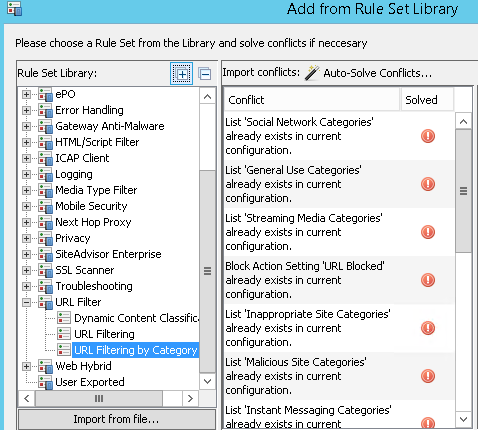The image size is (478, 430).
Task: Select the URL Filtering by Category item
Action: (x=136, y=350)
